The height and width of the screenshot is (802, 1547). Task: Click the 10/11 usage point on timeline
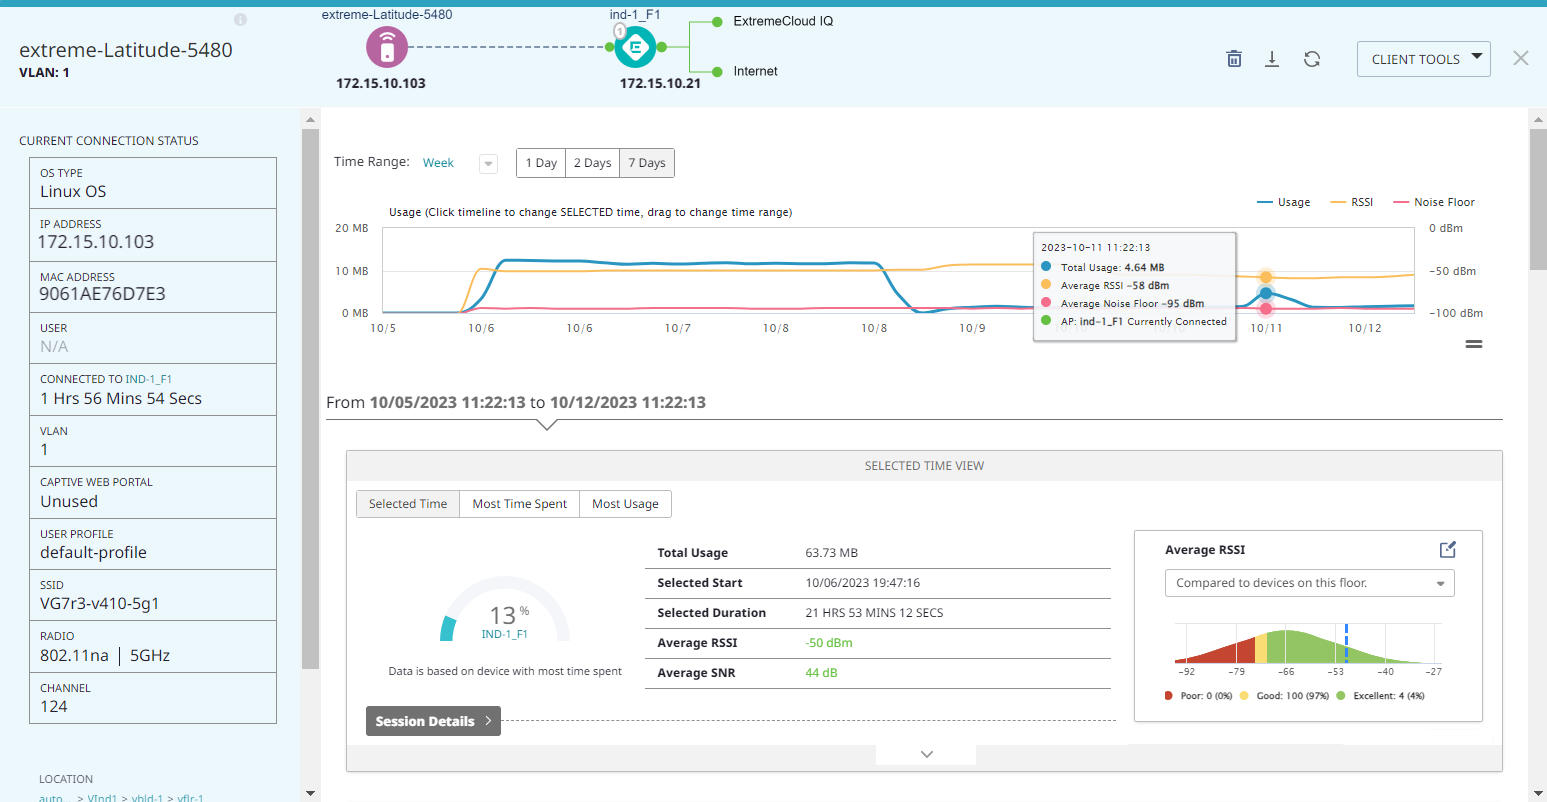point(1266,293)
